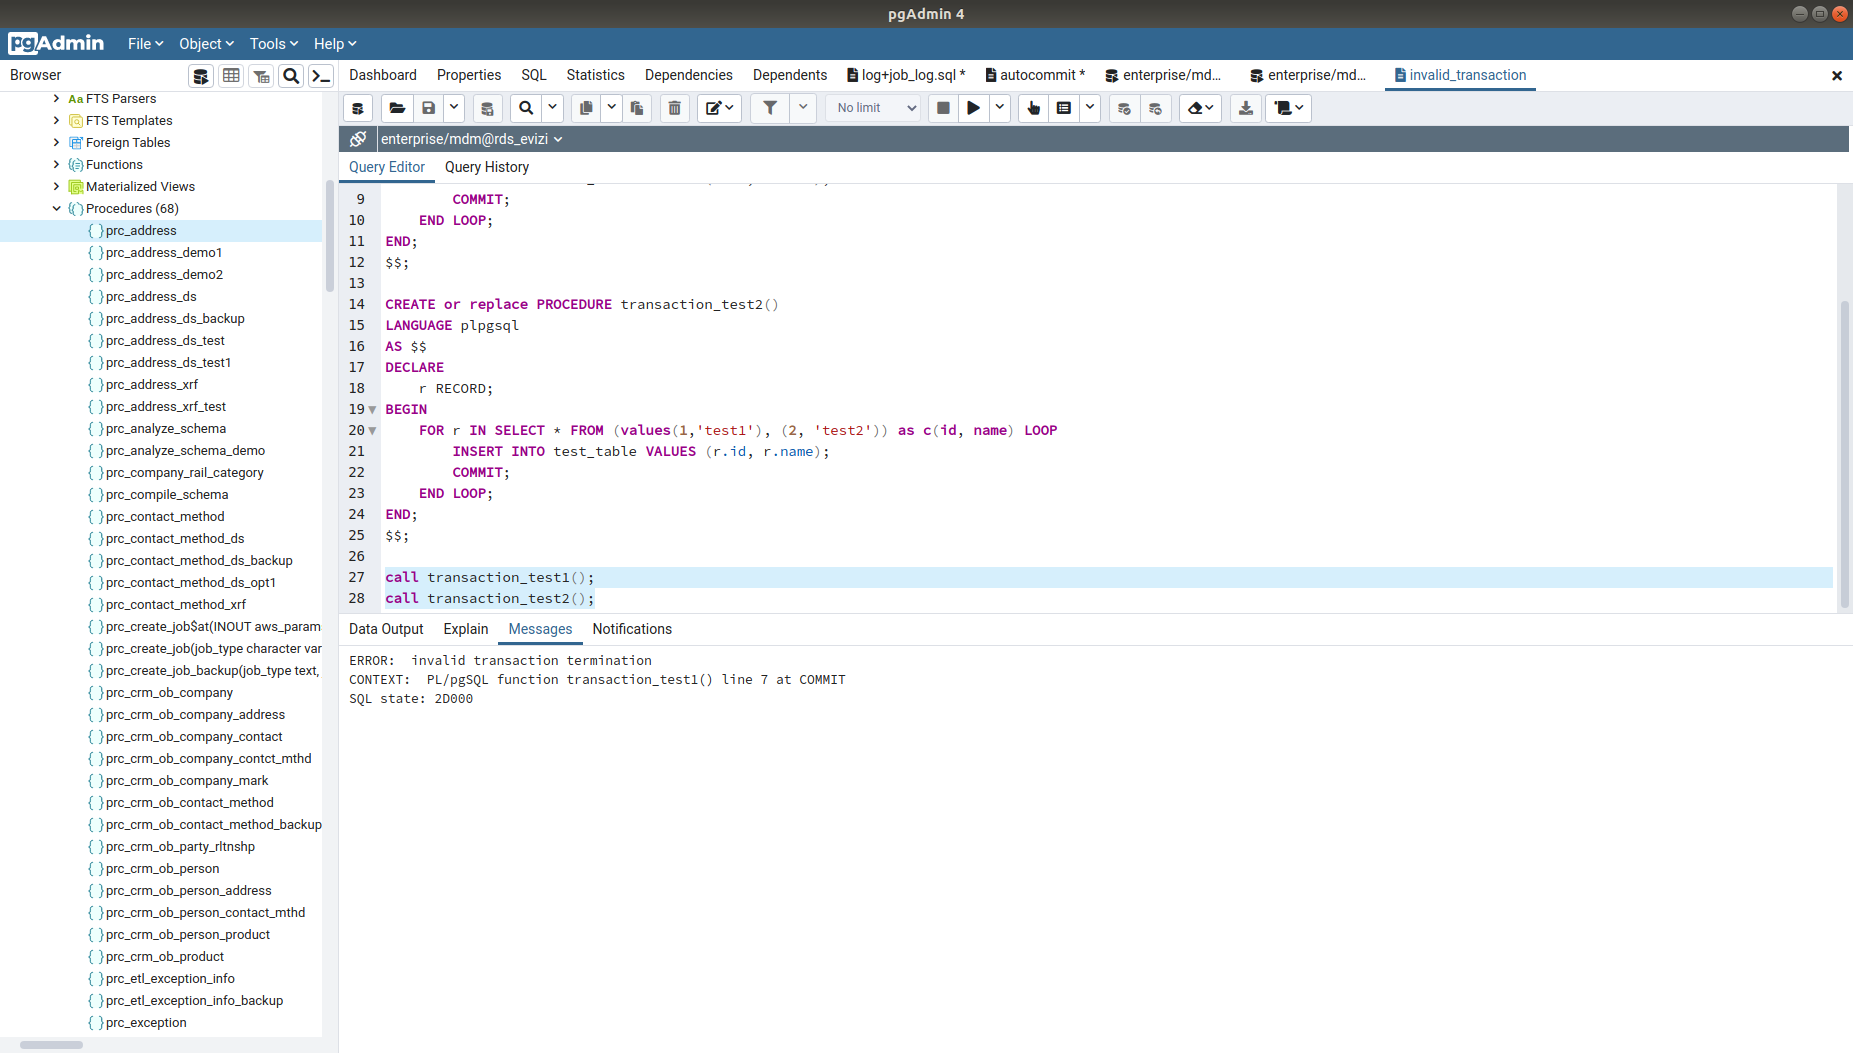Click Search objects magnifier in Browser panel

pos(291,76)
